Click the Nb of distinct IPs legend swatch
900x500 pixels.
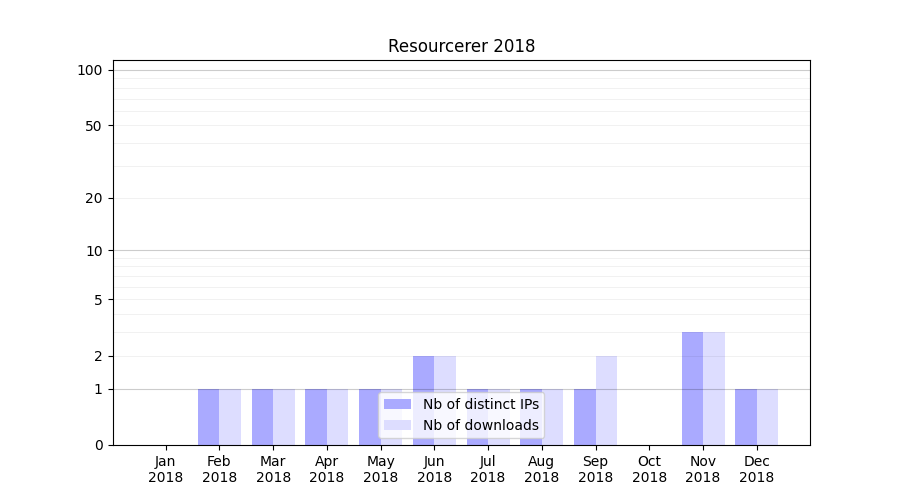point(397,404)
